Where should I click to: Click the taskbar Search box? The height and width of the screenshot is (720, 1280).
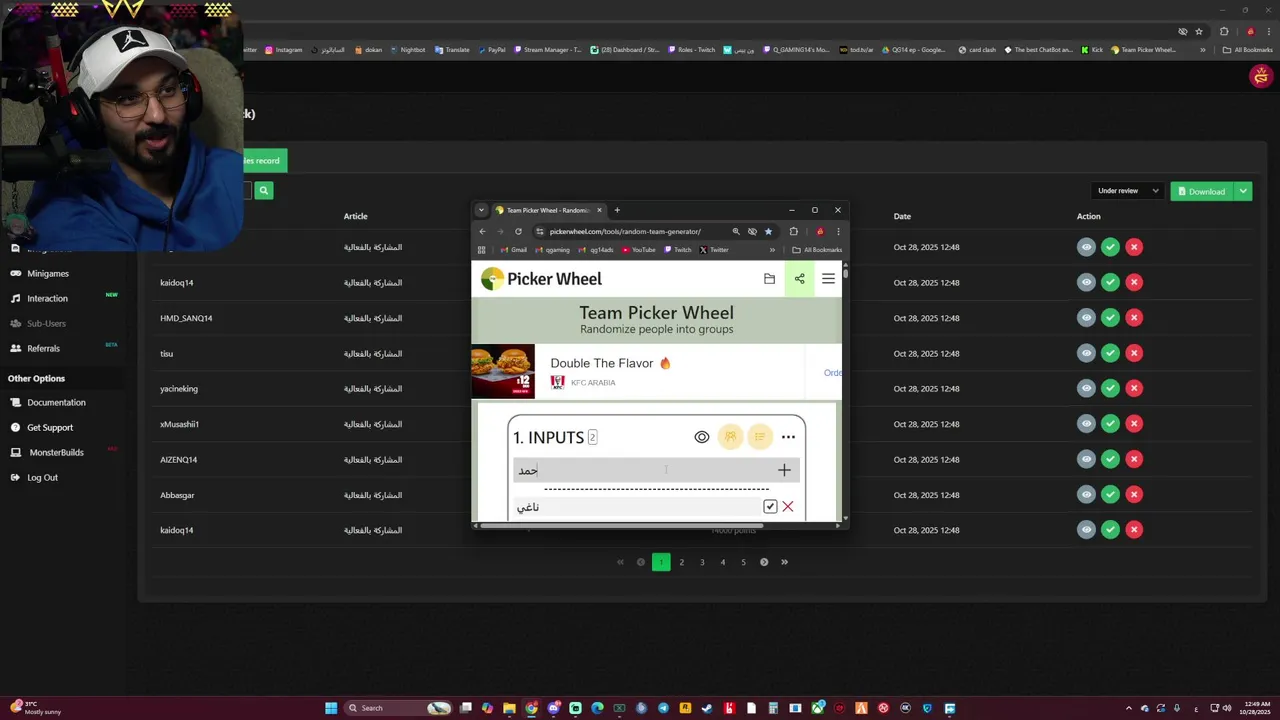[x=397, y=708]
